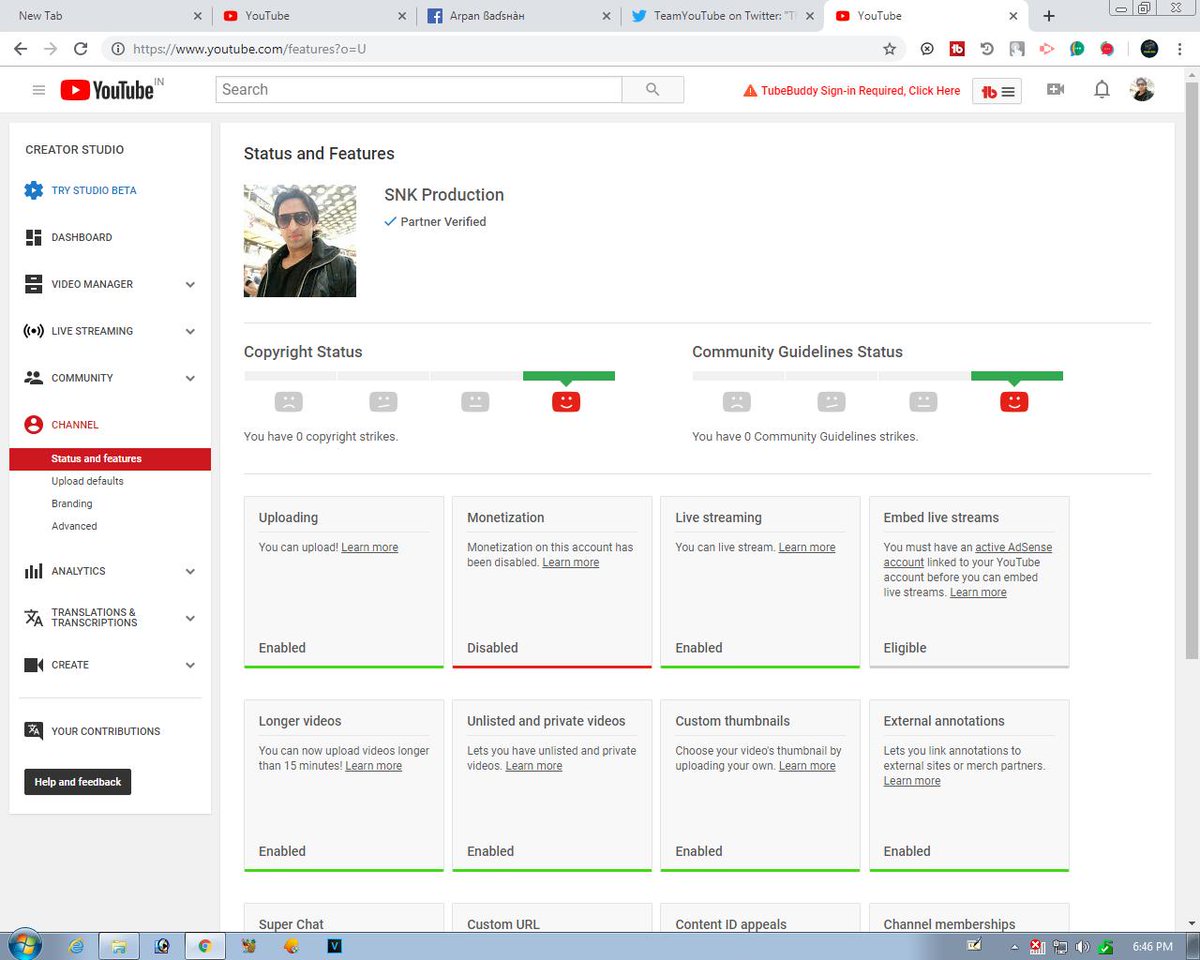The image size is (1200, 960).
Task: Open the TubeBuddy menu button in header
Action: pos(997,91)
